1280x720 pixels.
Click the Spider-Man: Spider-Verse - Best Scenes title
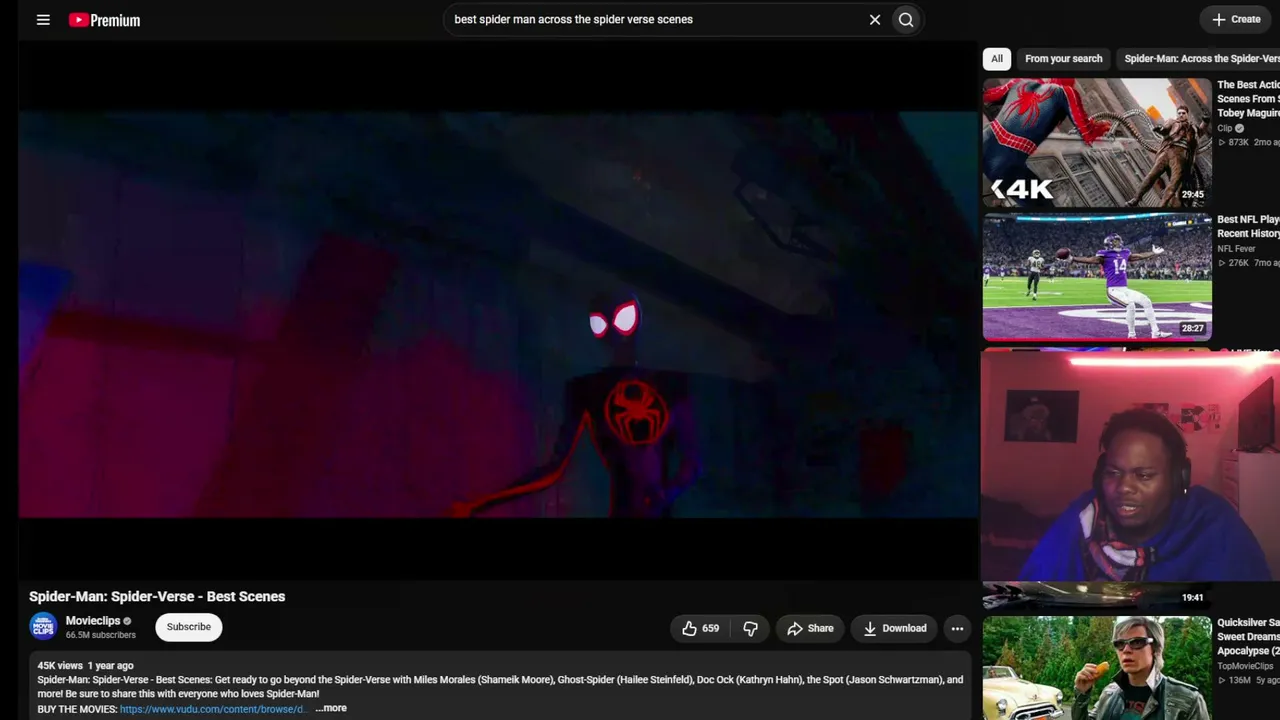157,596
